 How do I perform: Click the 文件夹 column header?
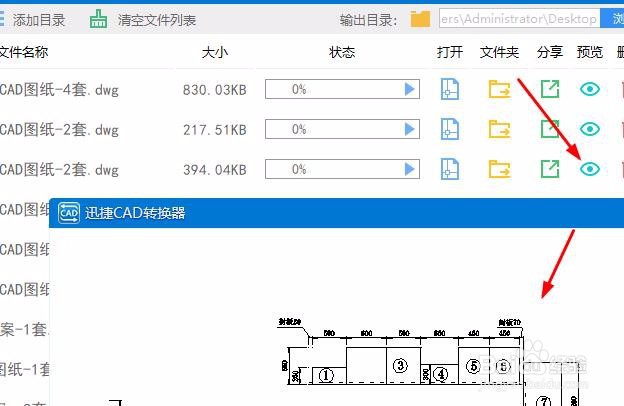coord(499,52)
